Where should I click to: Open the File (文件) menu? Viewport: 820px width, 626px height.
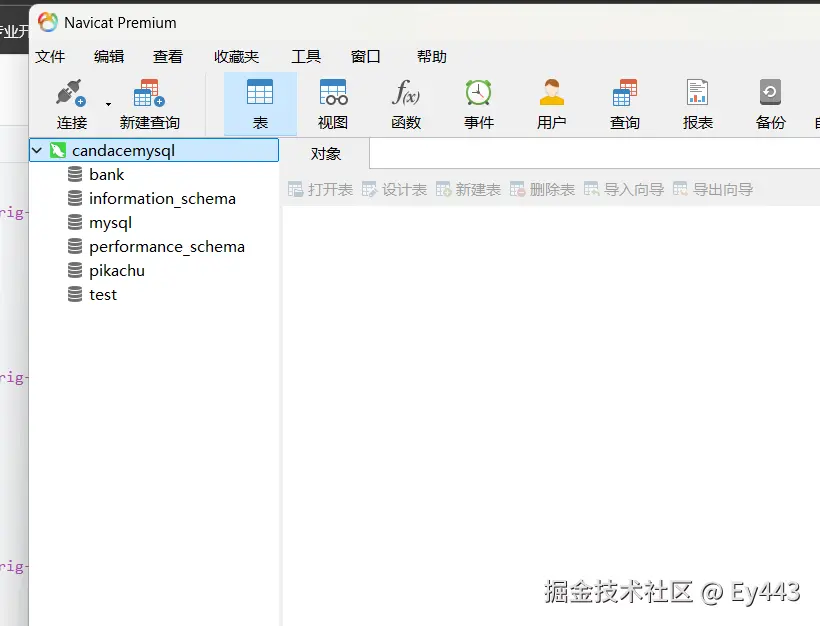click(x=50, y=56)
